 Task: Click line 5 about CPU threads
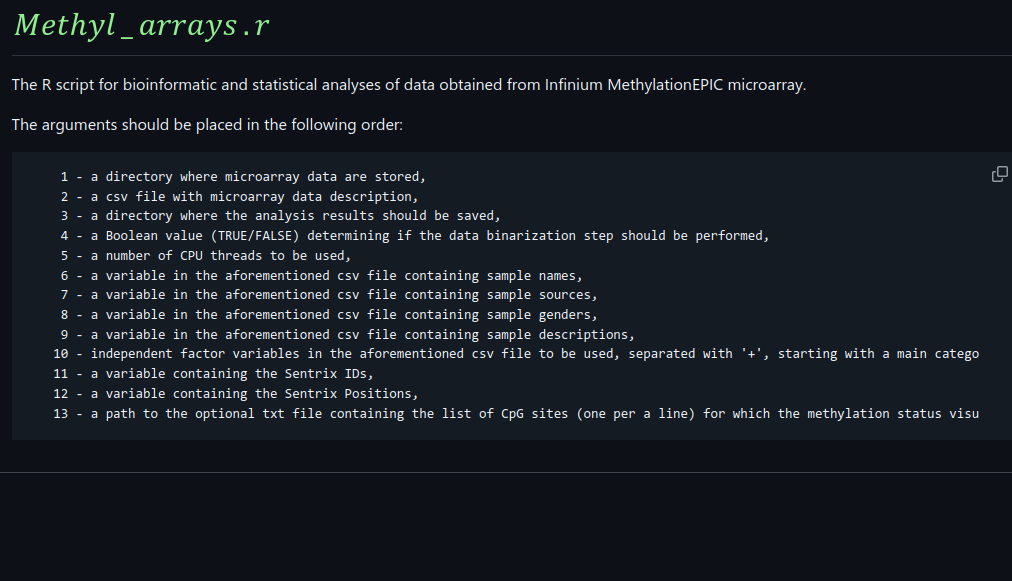pyautogui.click(x=206, y=255)
